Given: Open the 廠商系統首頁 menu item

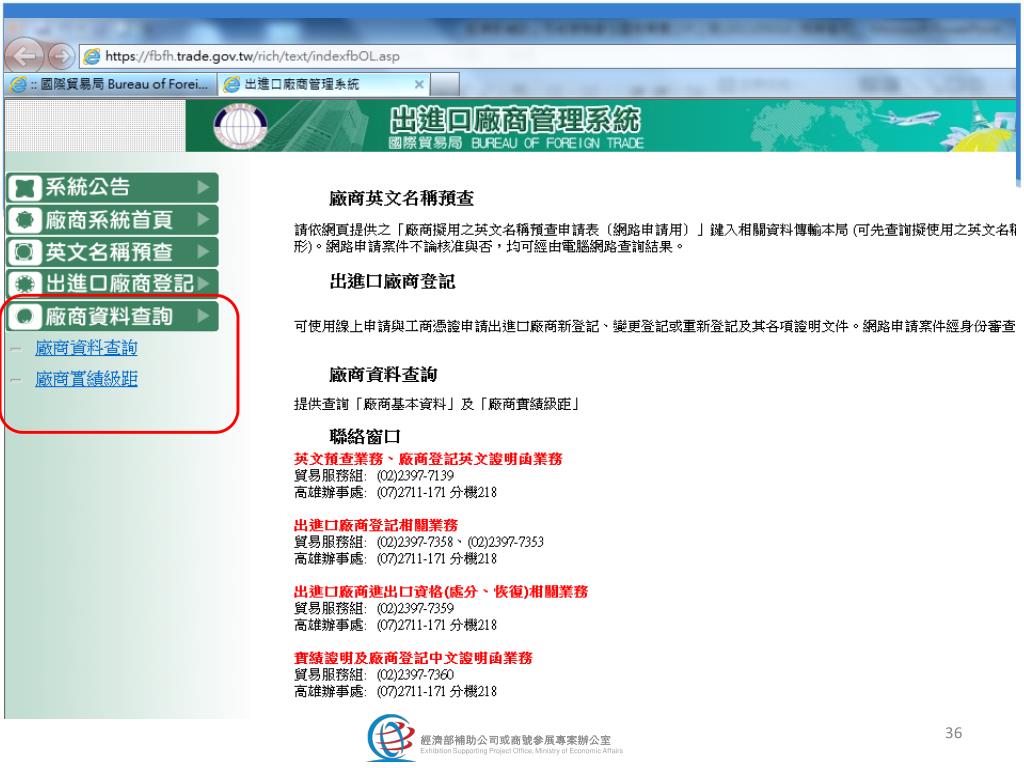Looking at the screenshot, I should point(112,219).
